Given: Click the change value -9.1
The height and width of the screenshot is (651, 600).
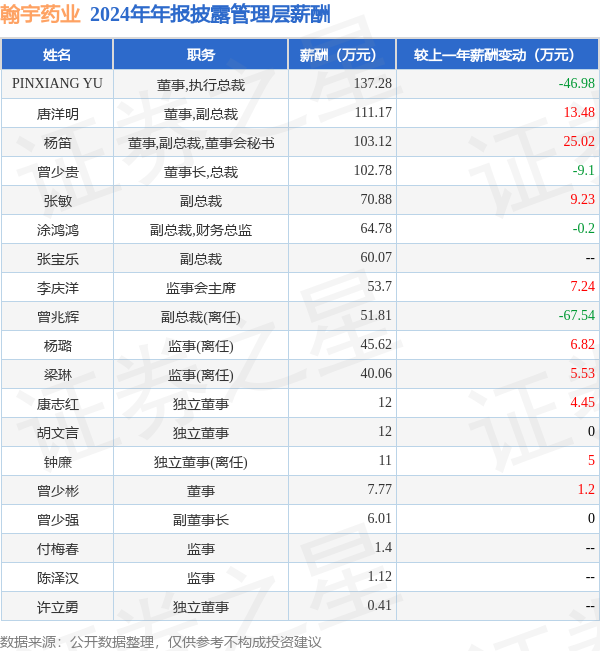Looking at the screenshot, I should 583,170.
